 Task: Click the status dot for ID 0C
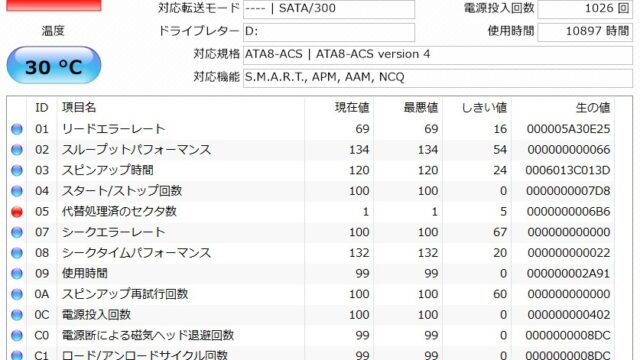(17, 315)
